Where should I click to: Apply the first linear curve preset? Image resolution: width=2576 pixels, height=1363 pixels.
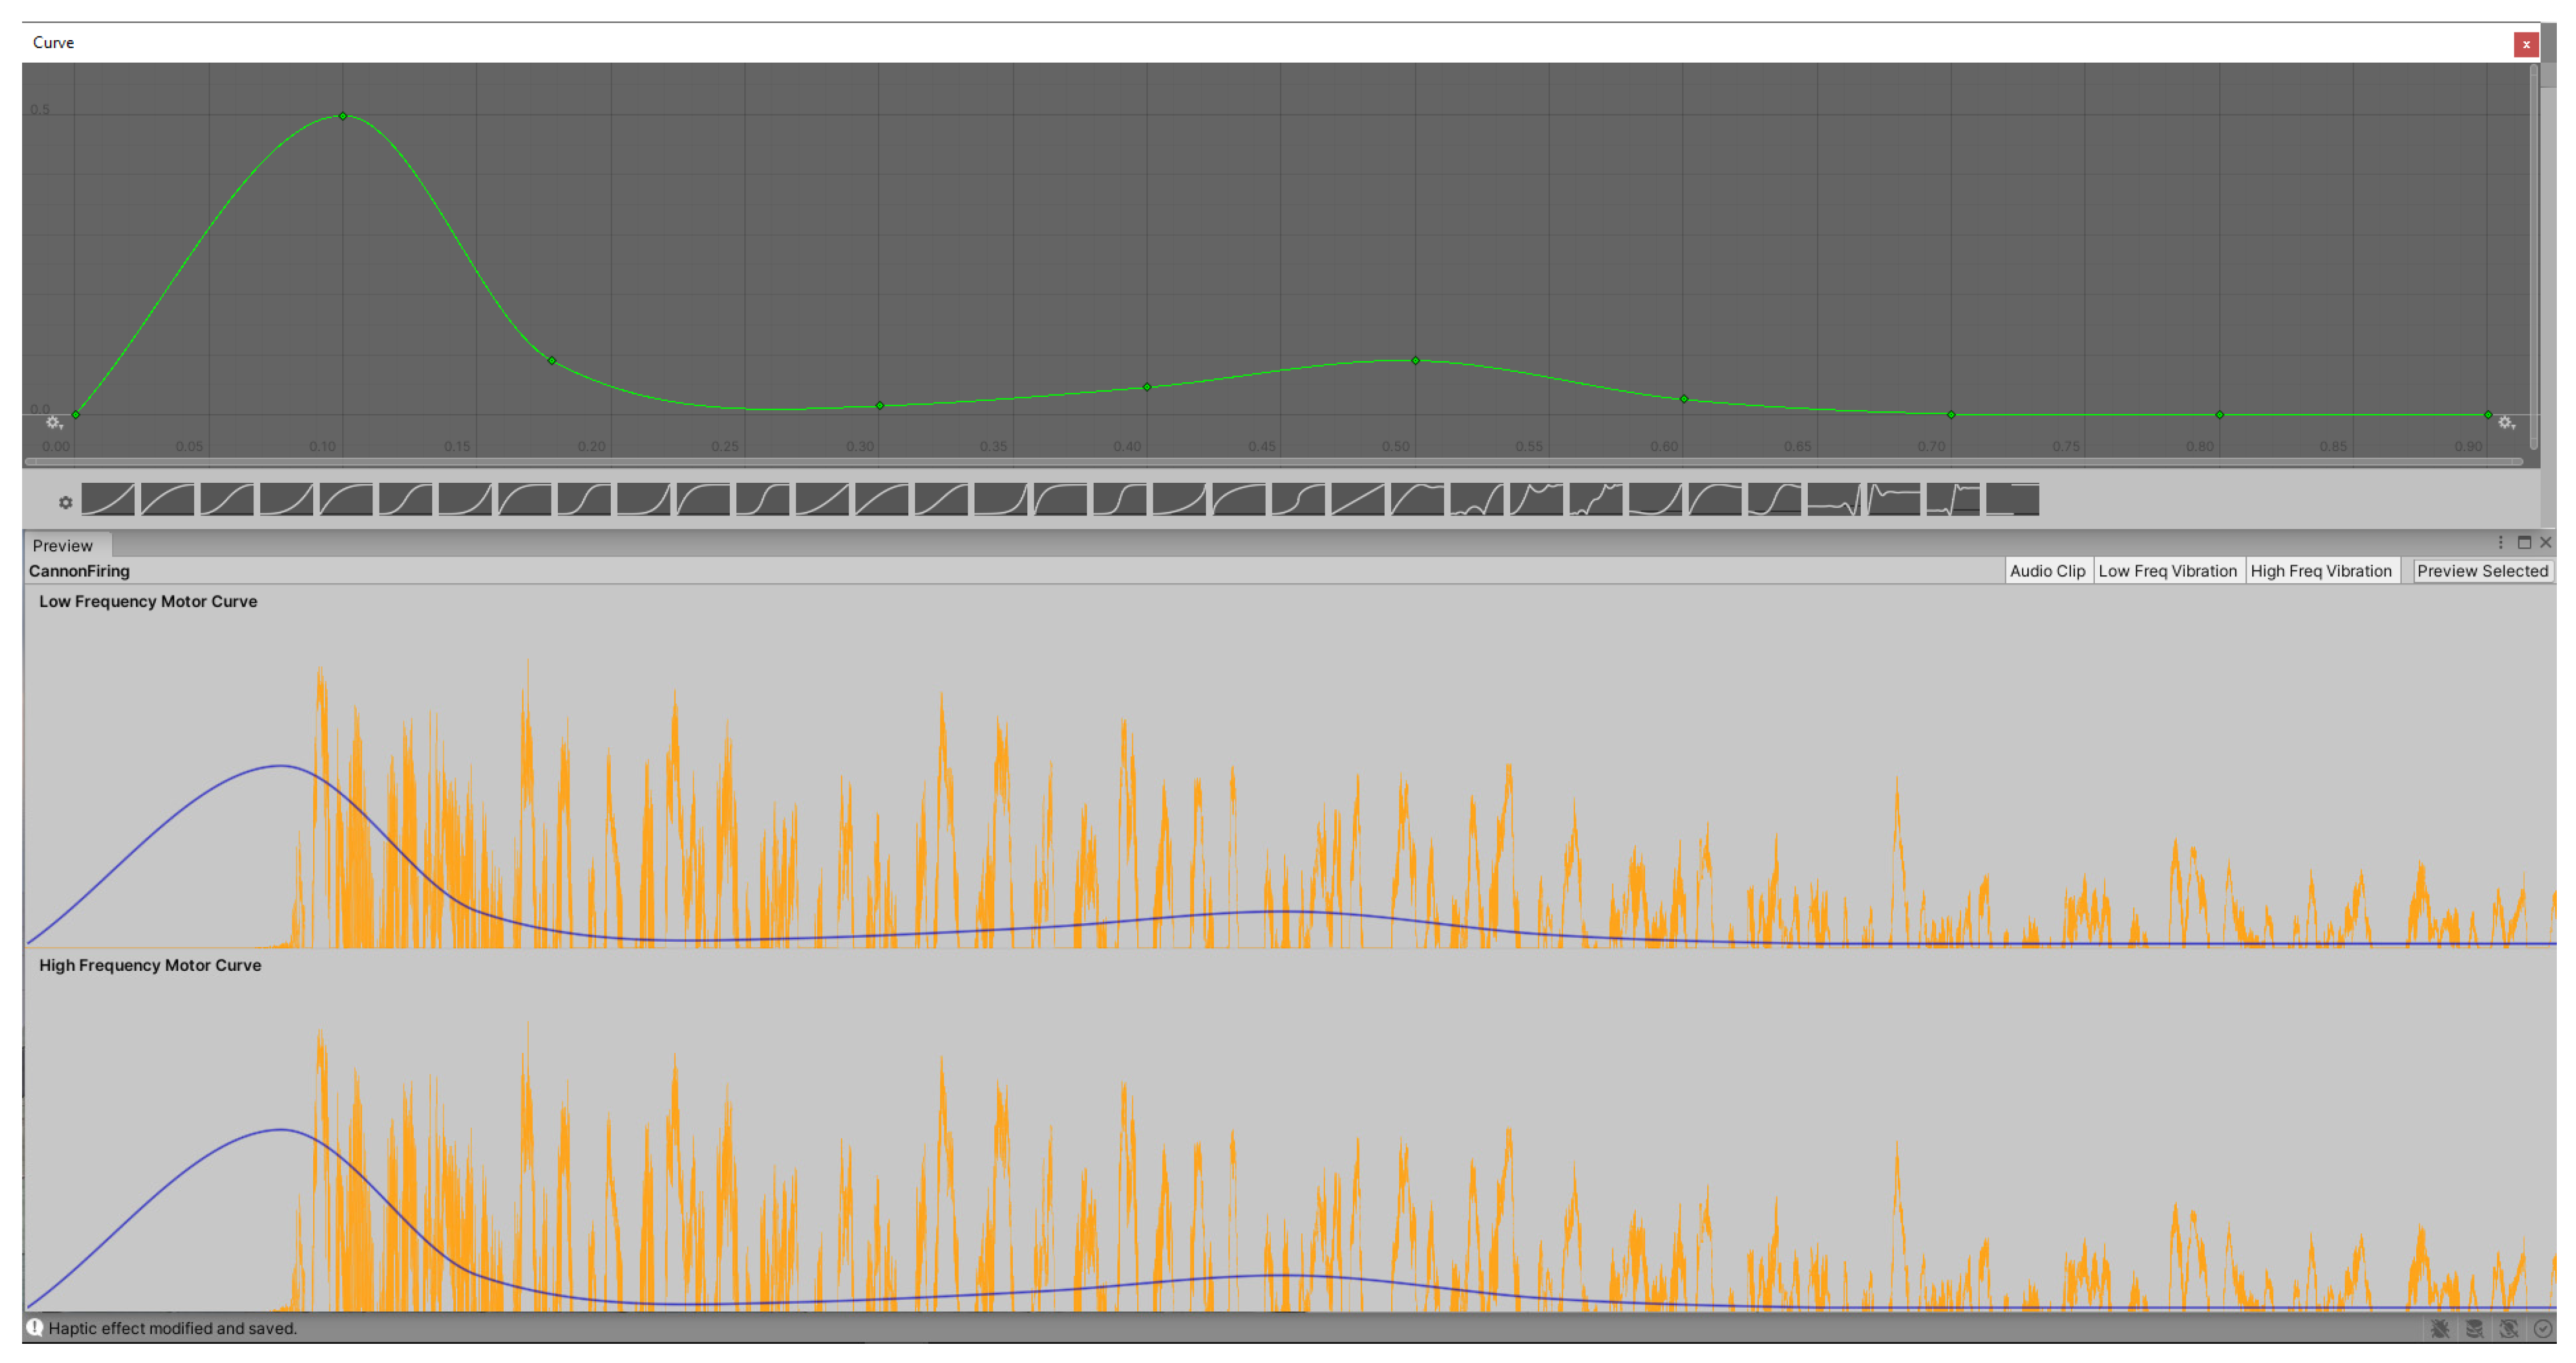click(108, 499)
